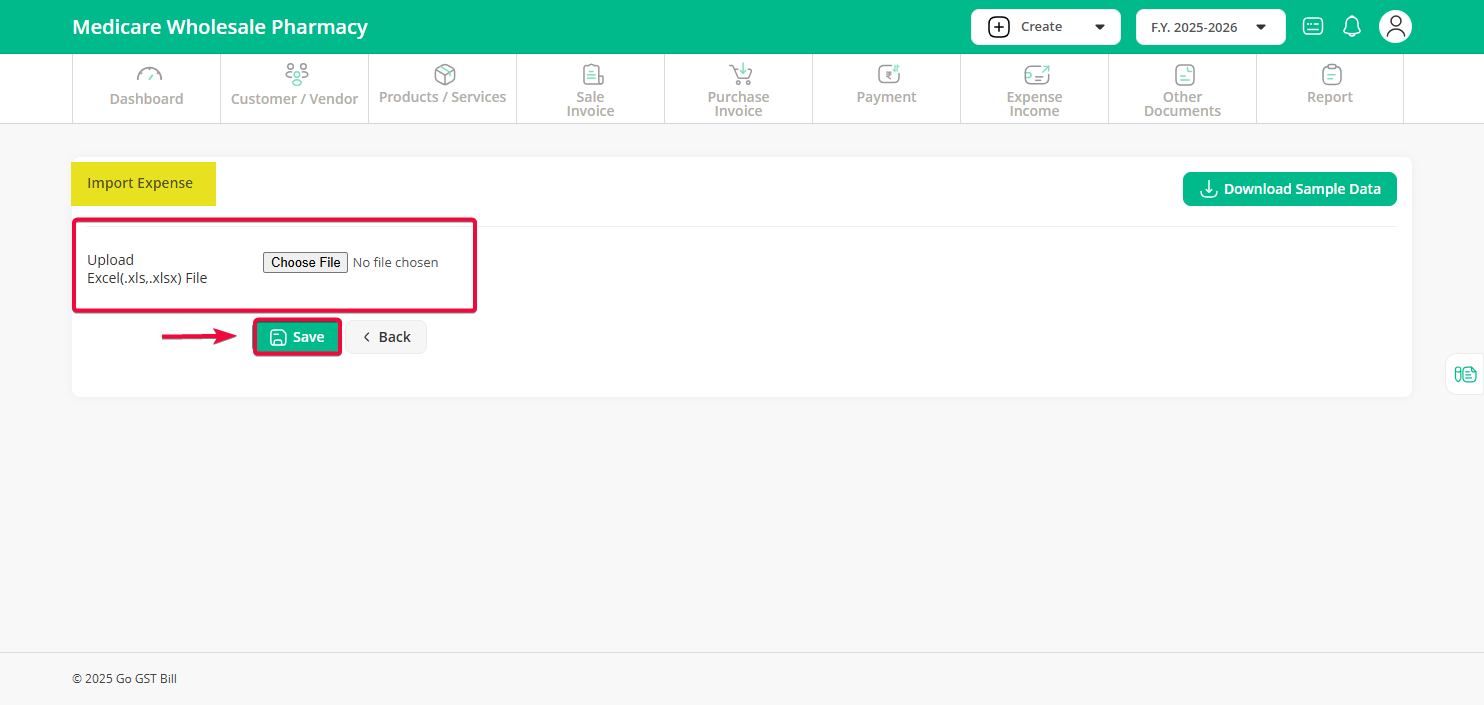Click the Medicare Wholesale Pharmacy title
Screen dimensions: 1484x705
coord(220,27)
